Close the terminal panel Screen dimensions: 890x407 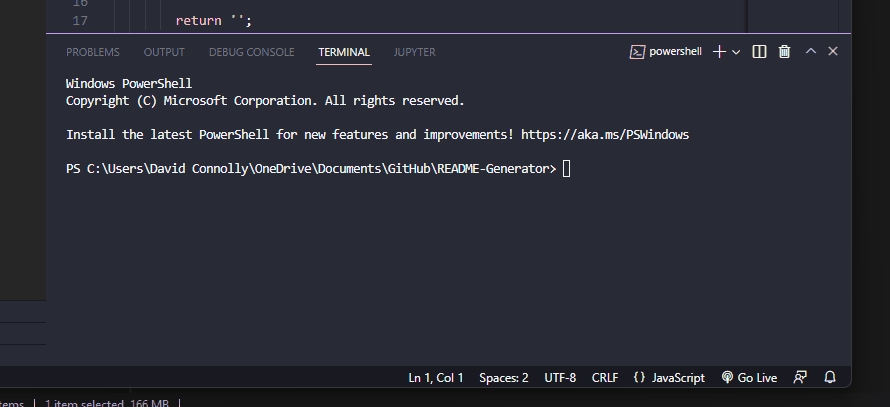pyautogui.click(x=833, y=51)
